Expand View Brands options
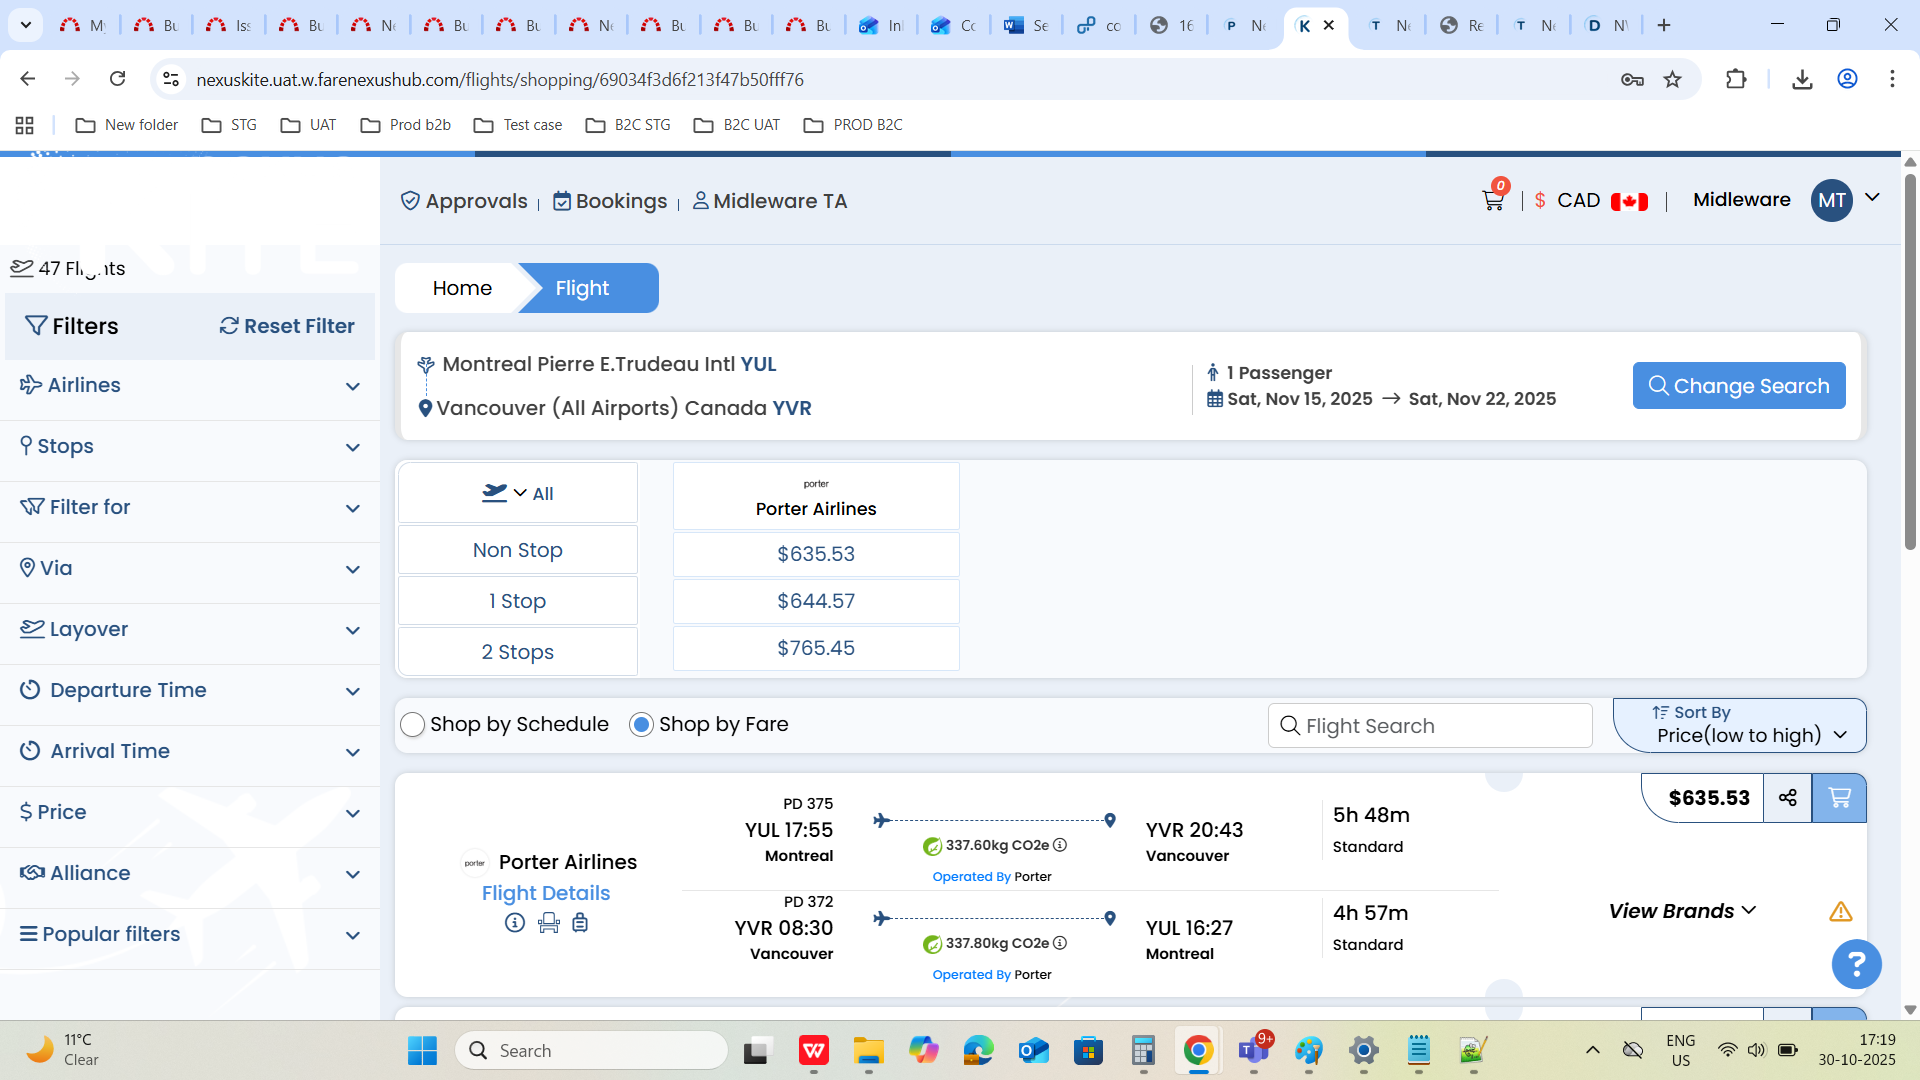 coord(1682,911)
